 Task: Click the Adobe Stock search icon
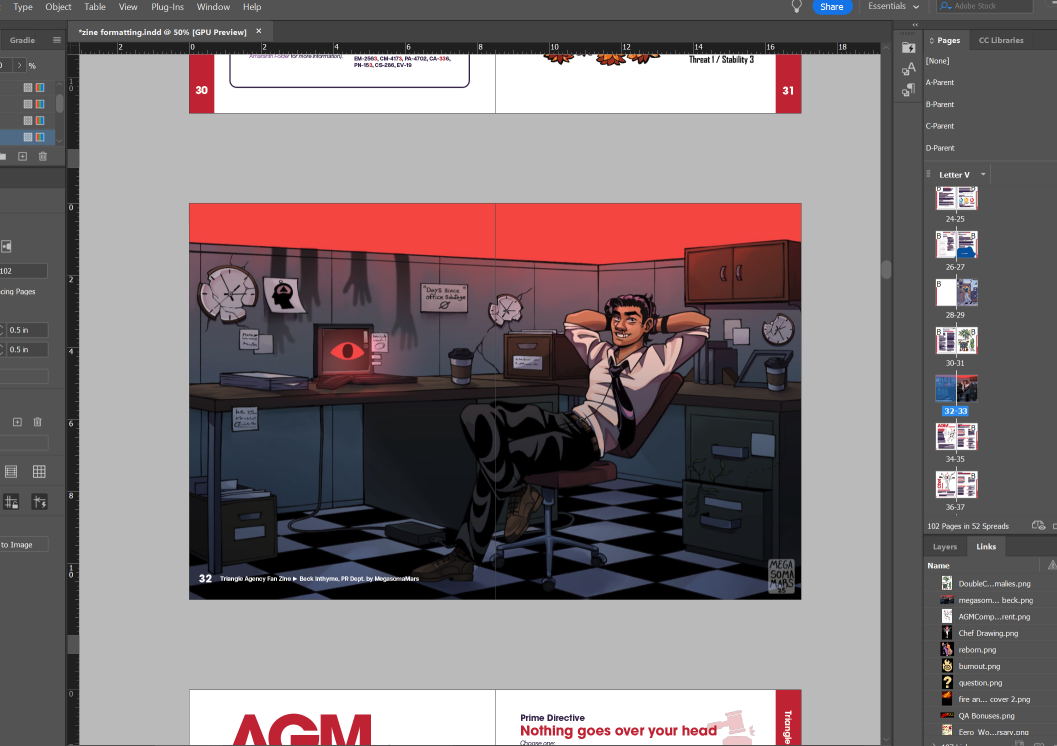(946, 6)
